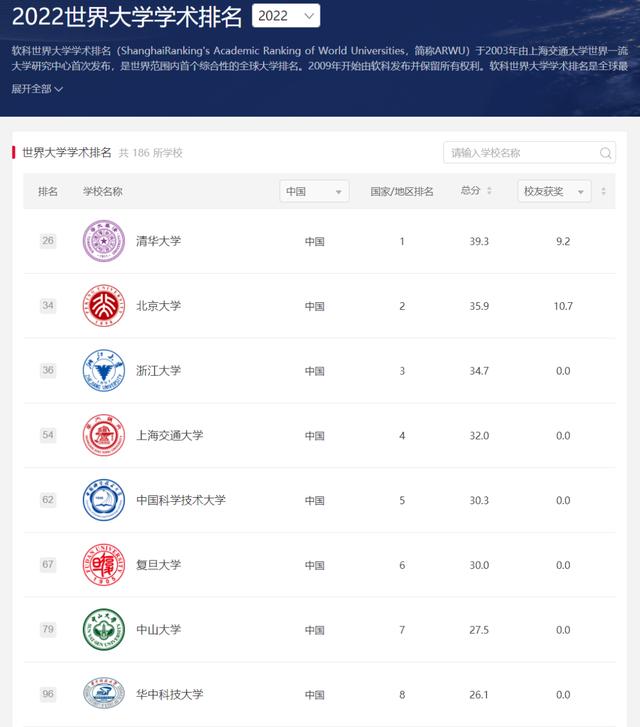Open 华中科技大学 school link
Viewport: 640px width, 727px height.
tap(169, 694)
